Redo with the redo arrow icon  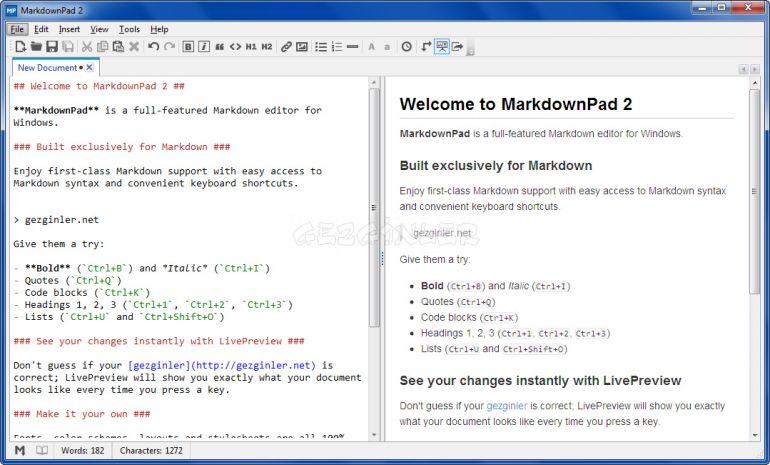coord(169,47)
